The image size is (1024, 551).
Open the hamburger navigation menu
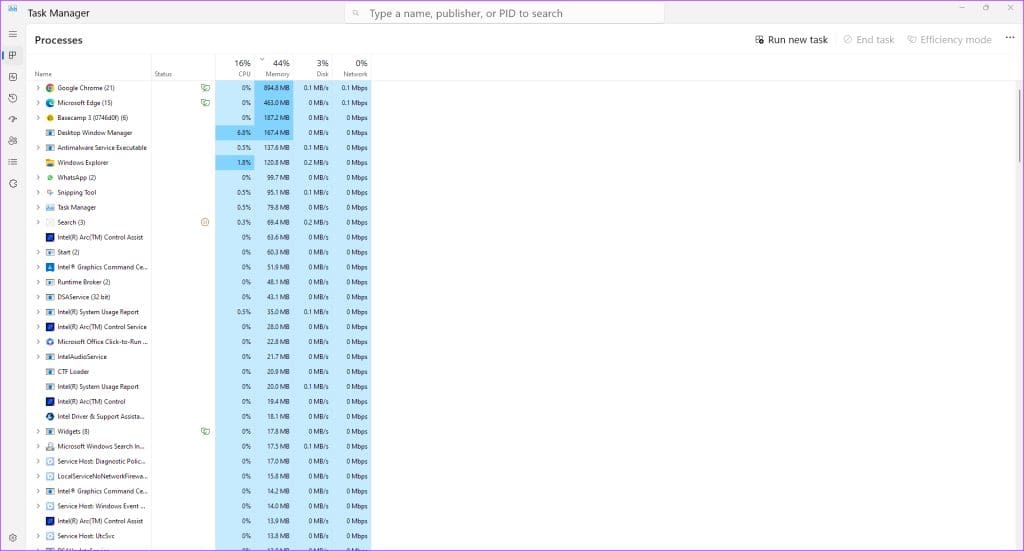point(13,34)
